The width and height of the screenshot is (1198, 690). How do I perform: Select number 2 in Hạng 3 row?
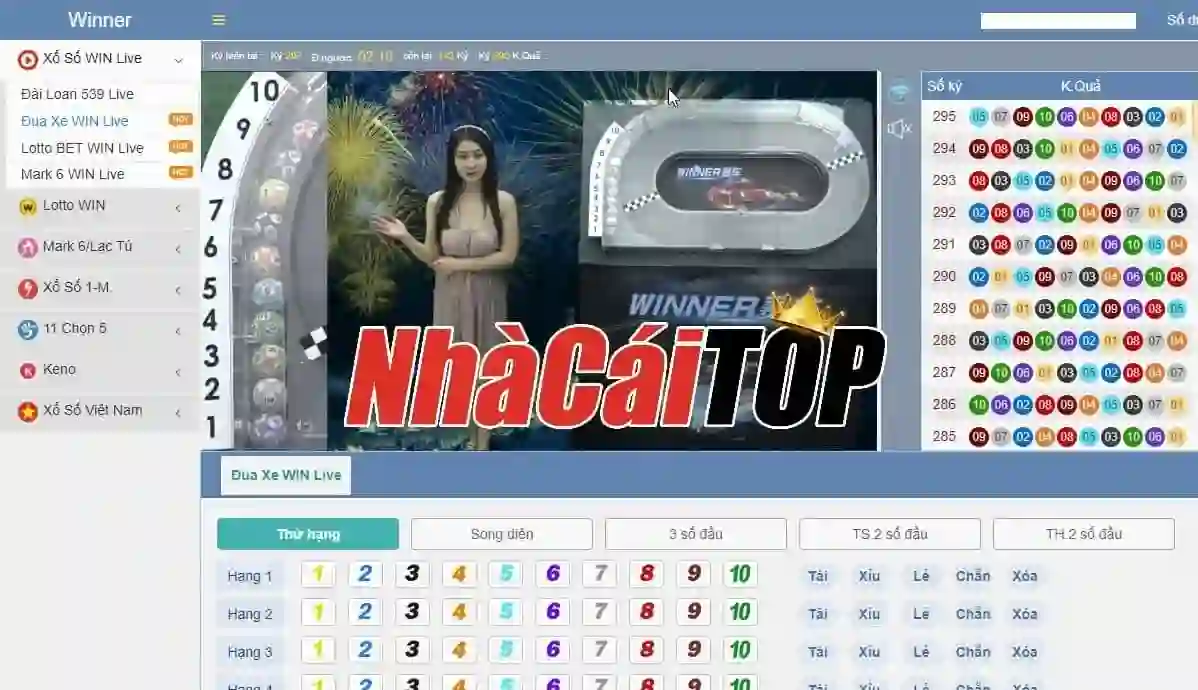[364, 650]
